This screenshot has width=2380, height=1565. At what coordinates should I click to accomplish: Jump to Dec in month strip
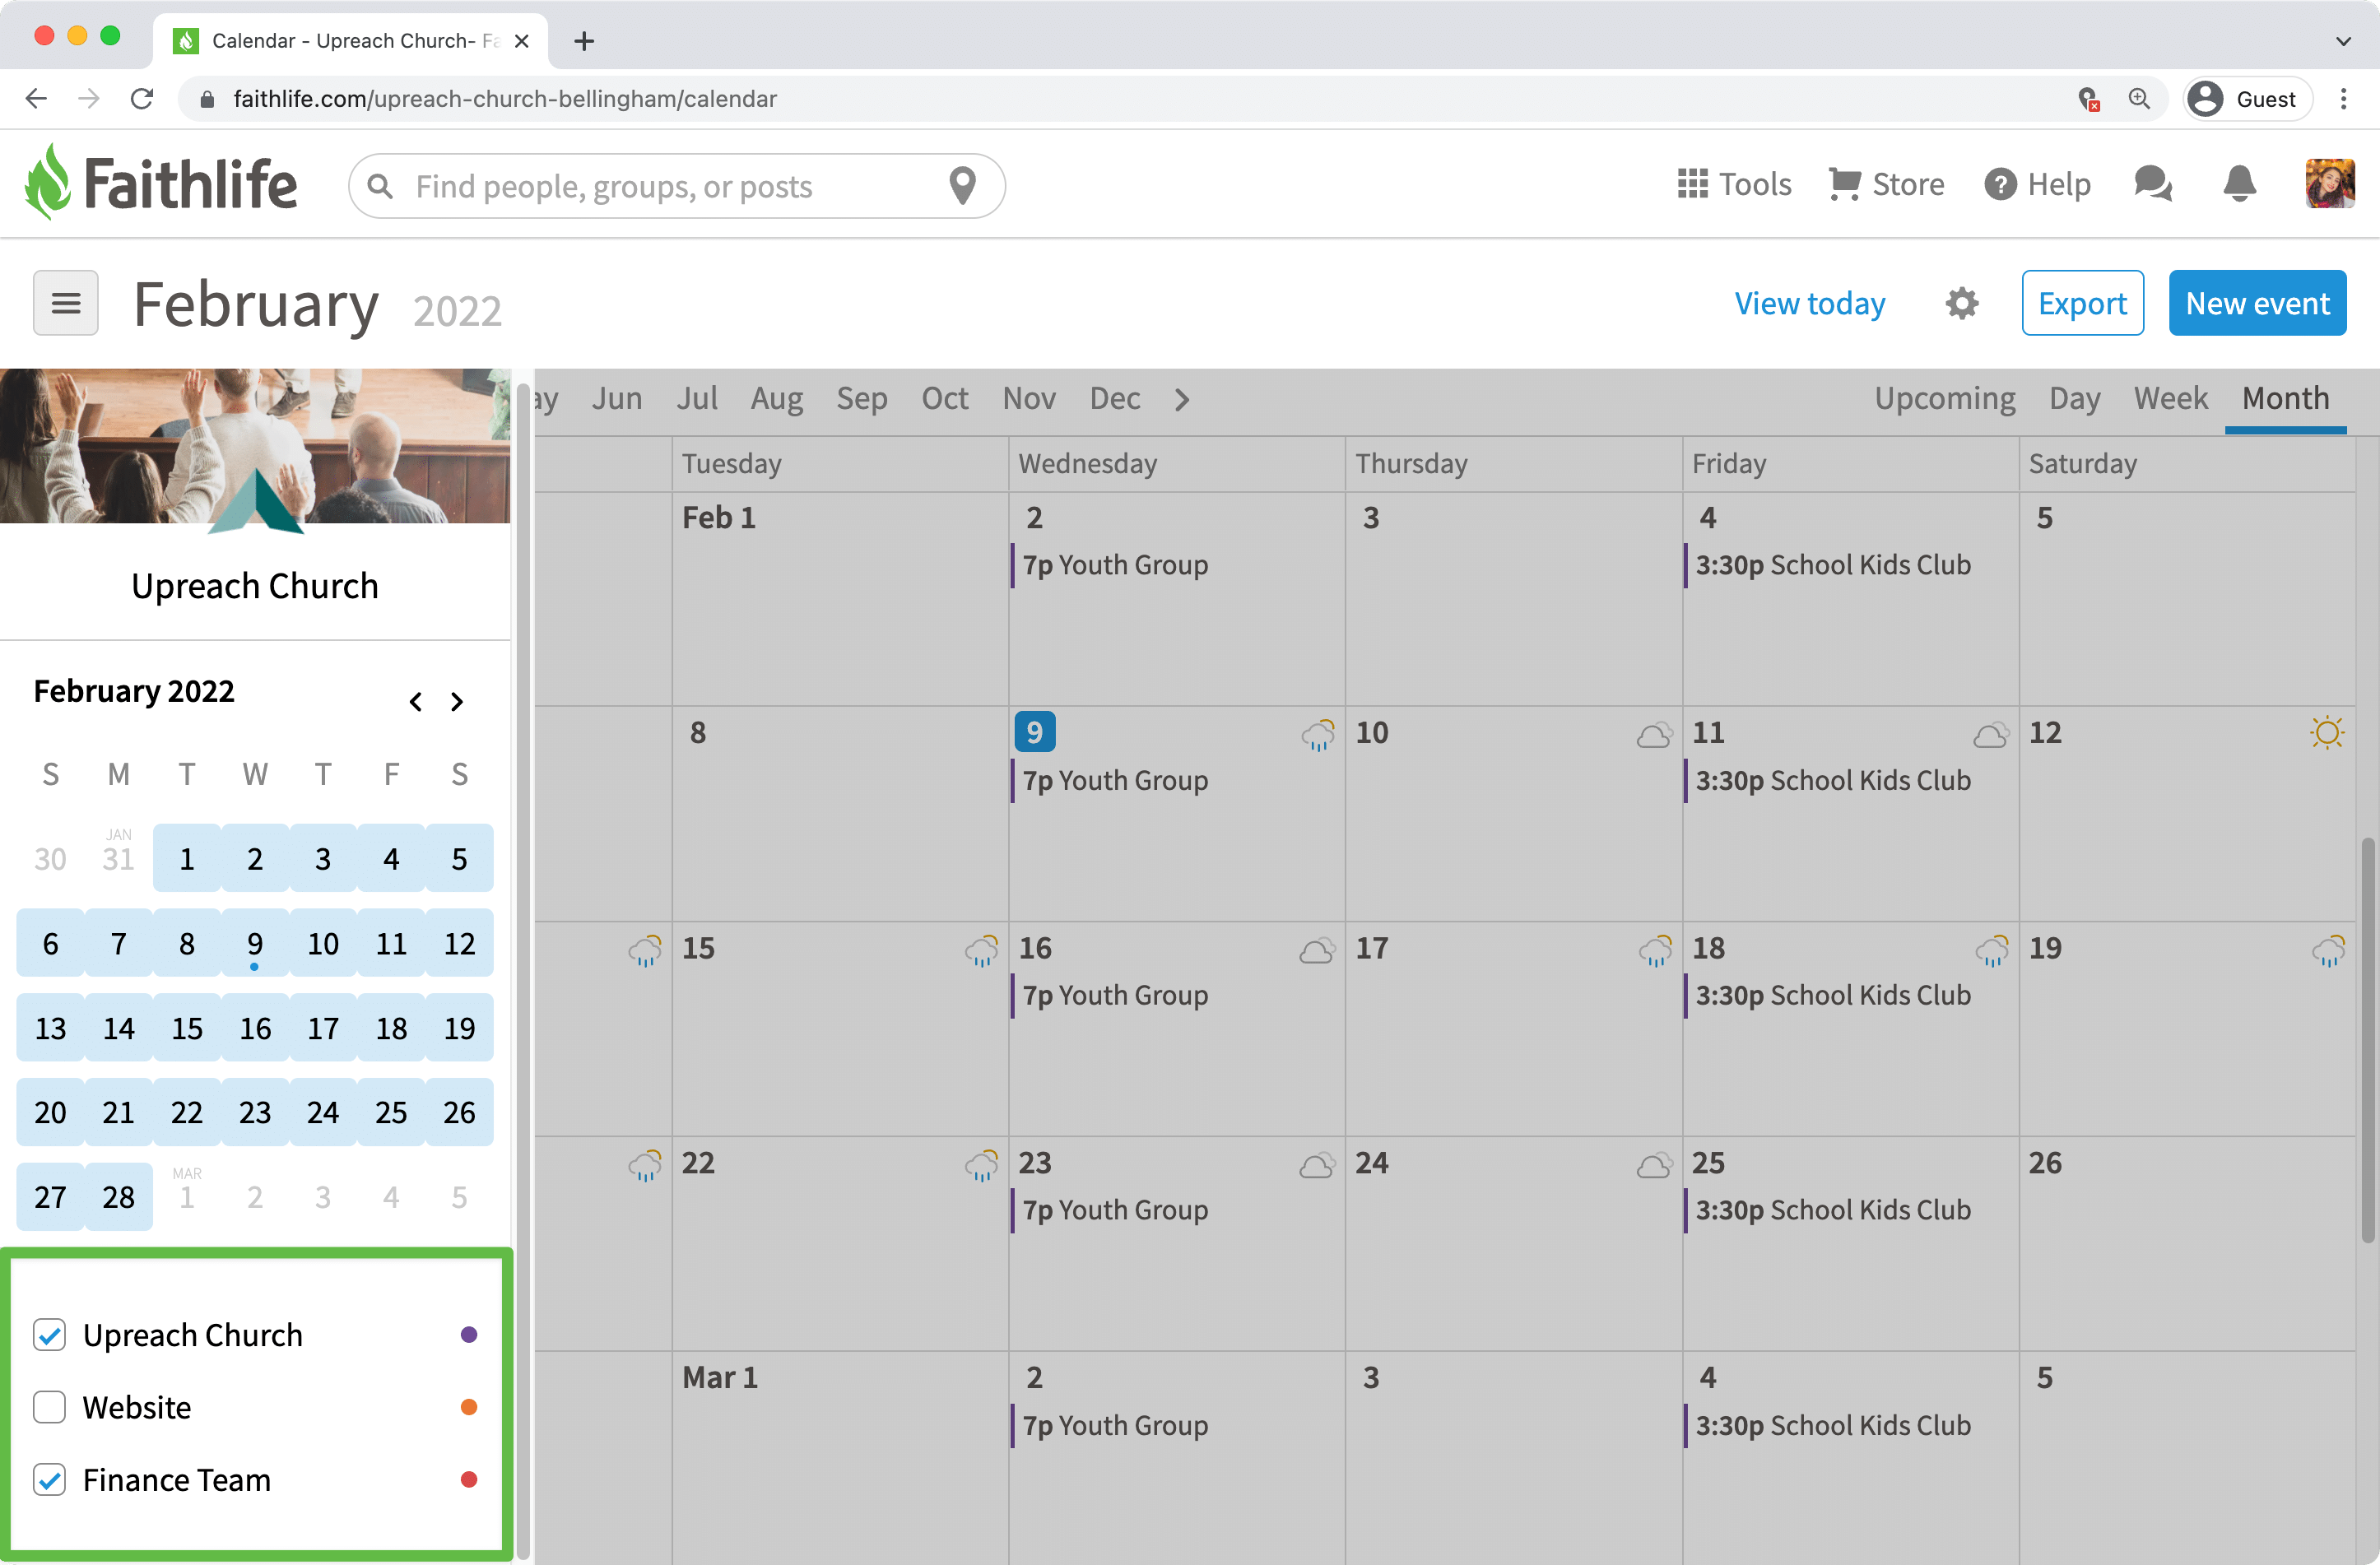(1114, 398)
